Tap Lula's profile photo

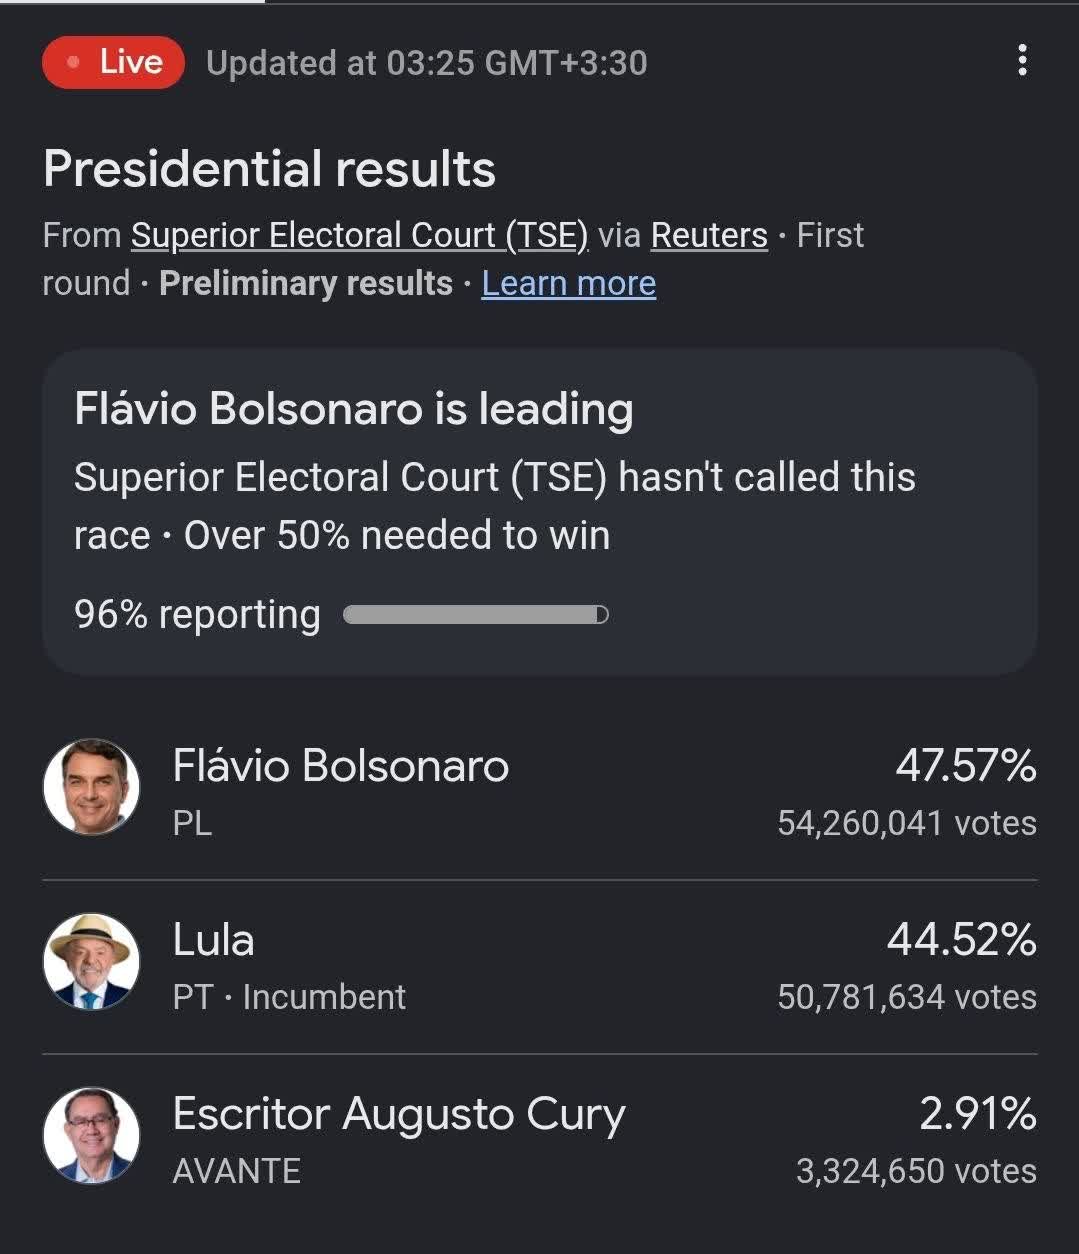click(91, 961)
